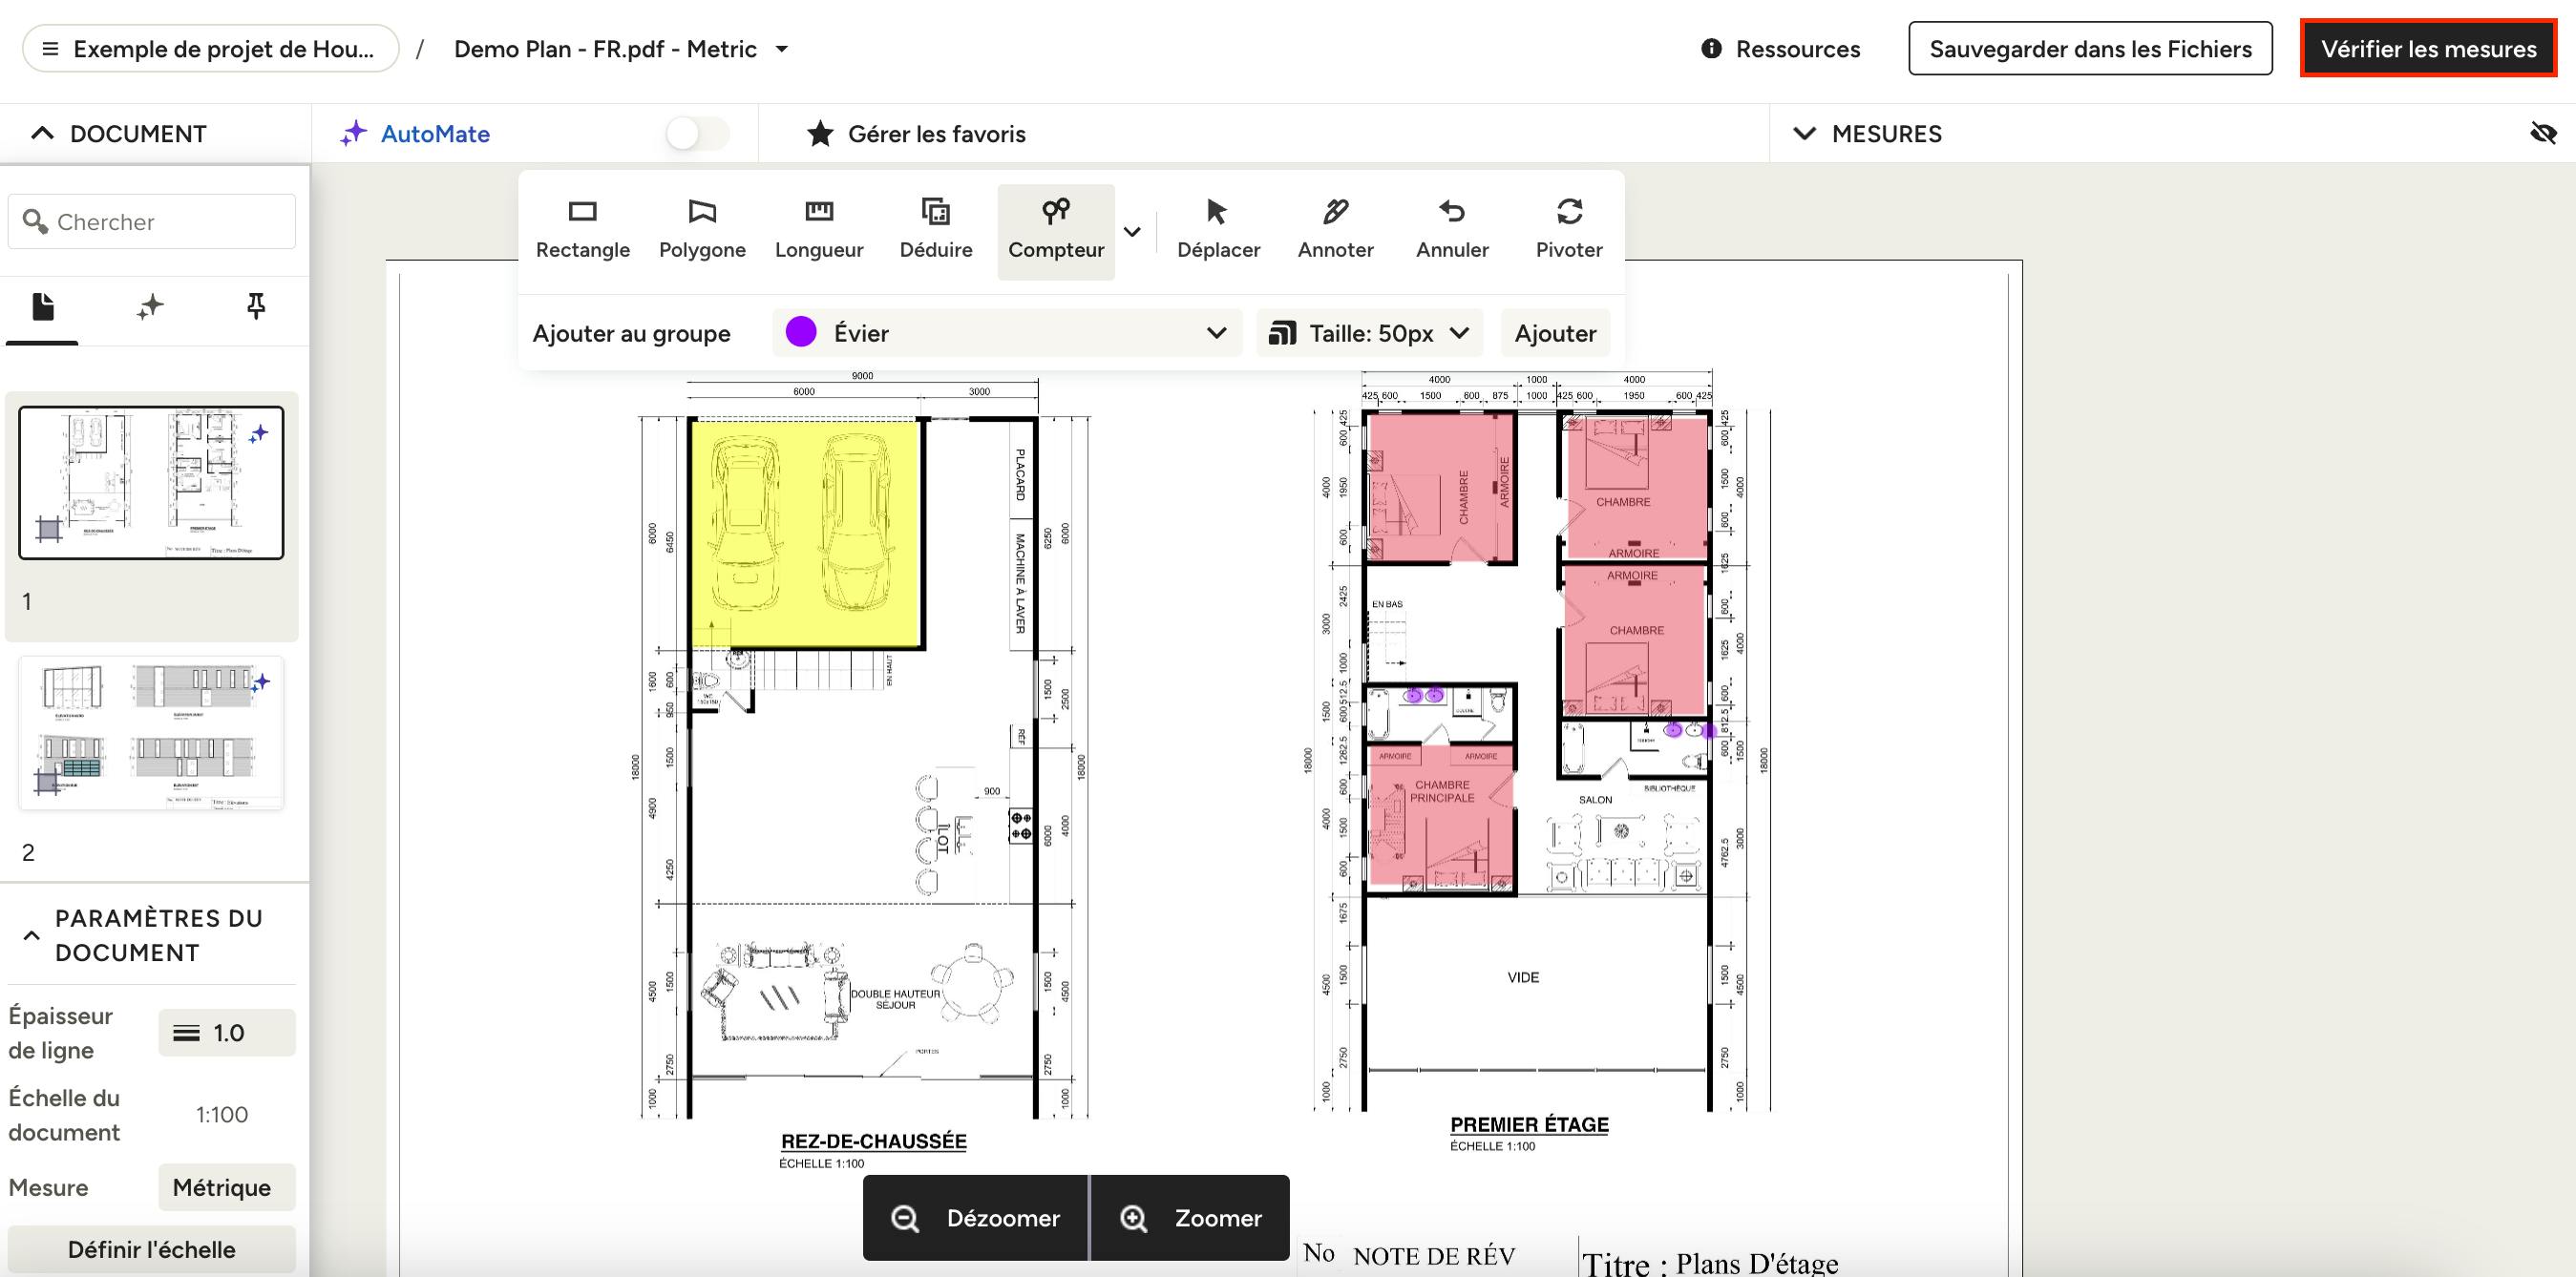
Task: Expand the Compteur tool options chevron
Action: [1132, 232]
